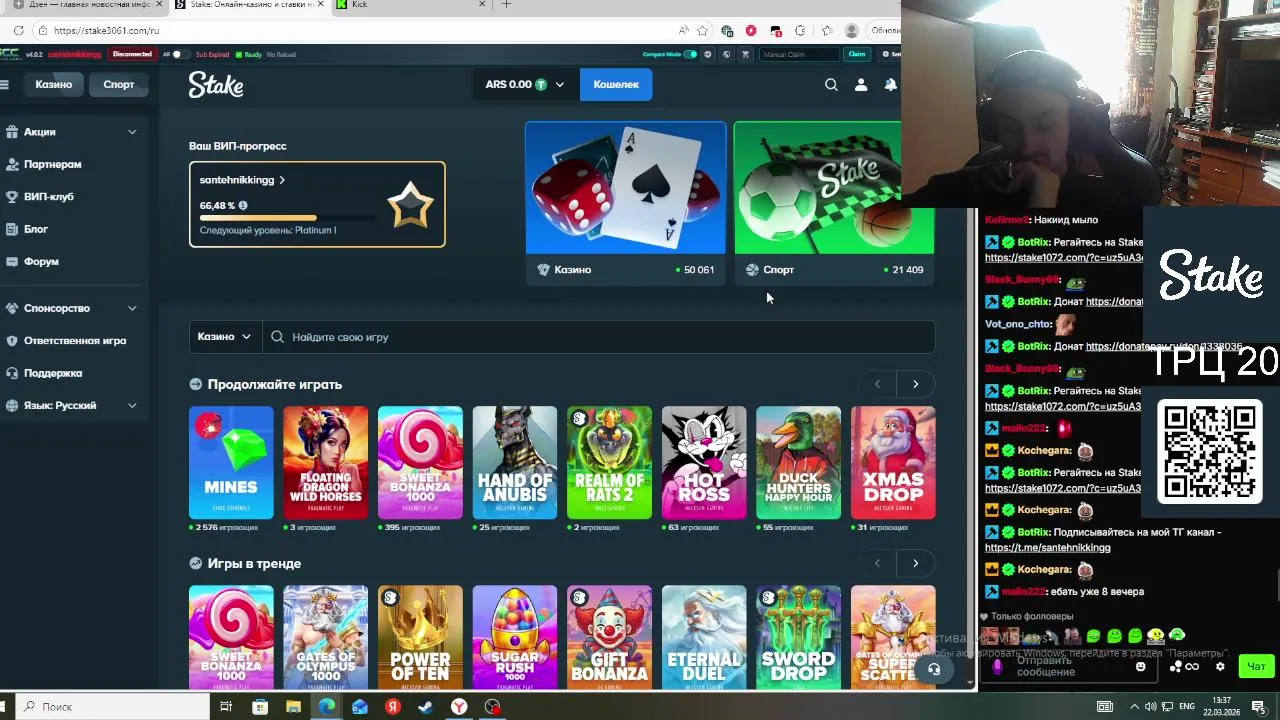Open the Sugar Rush 1000 game thumbnail

coord(515,637)
